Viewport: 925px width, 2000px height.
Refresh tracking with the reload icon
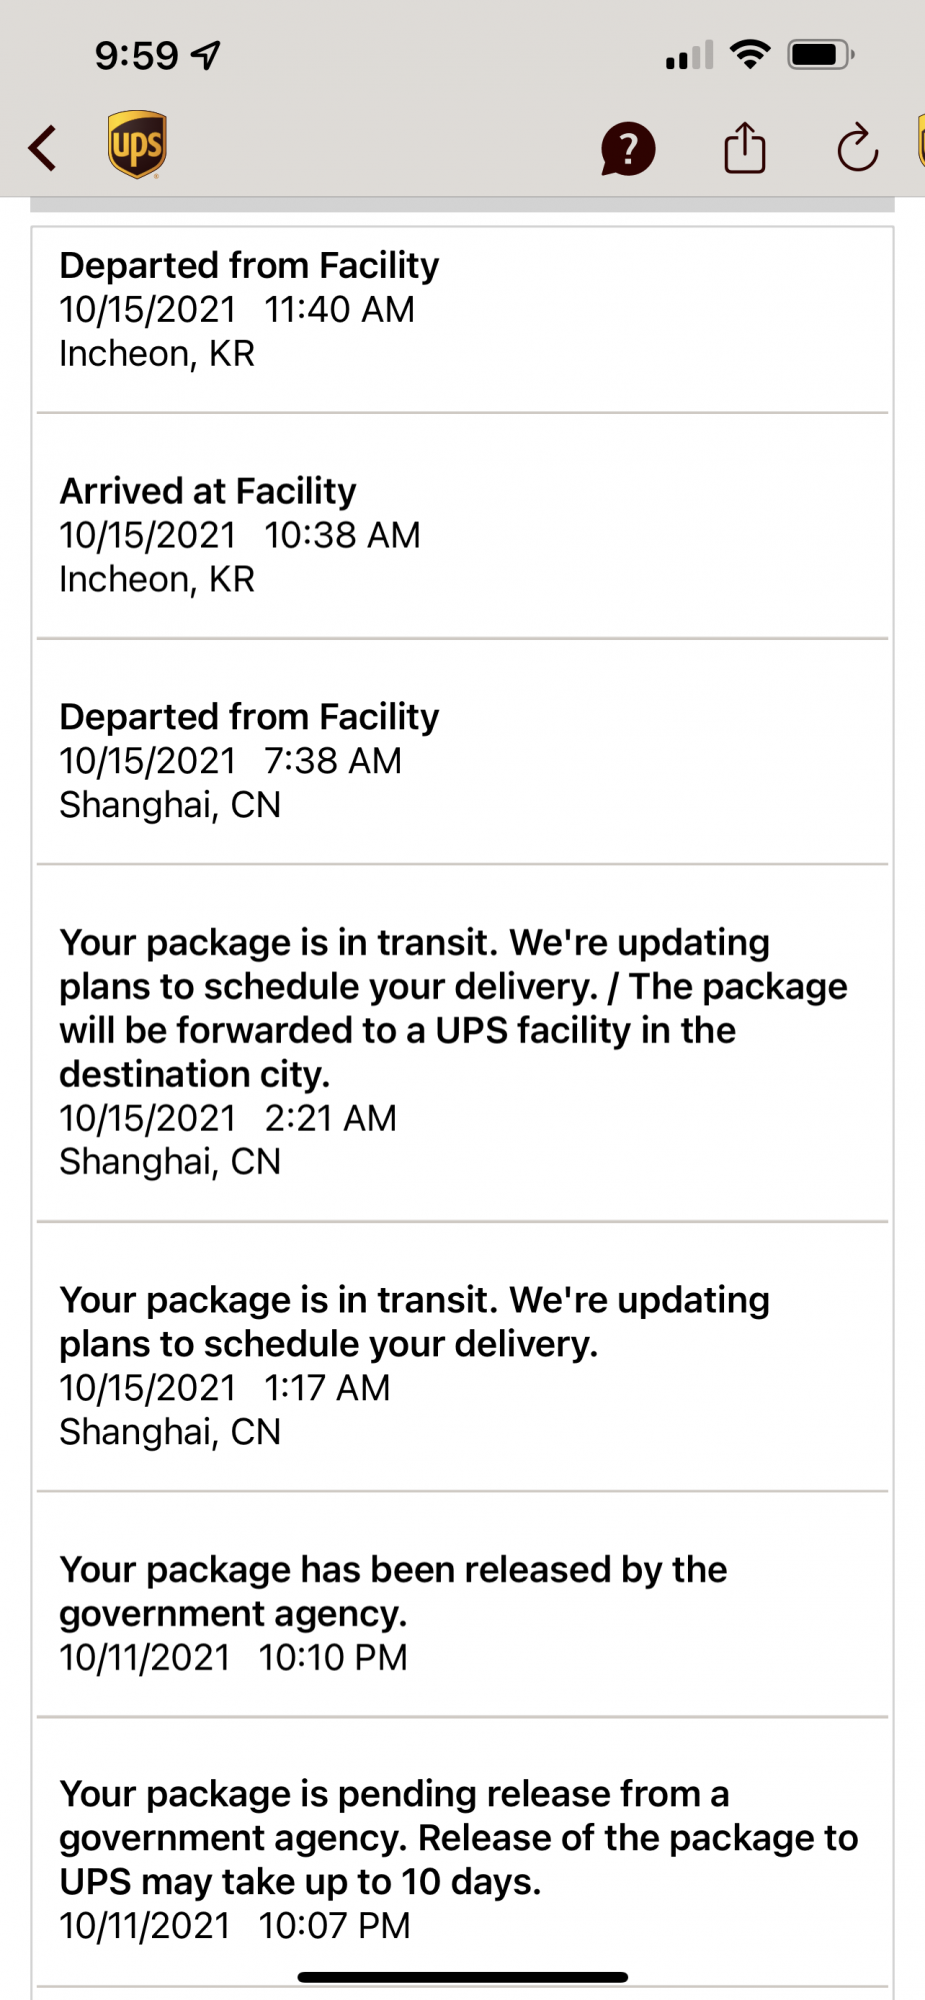point(857,149)
